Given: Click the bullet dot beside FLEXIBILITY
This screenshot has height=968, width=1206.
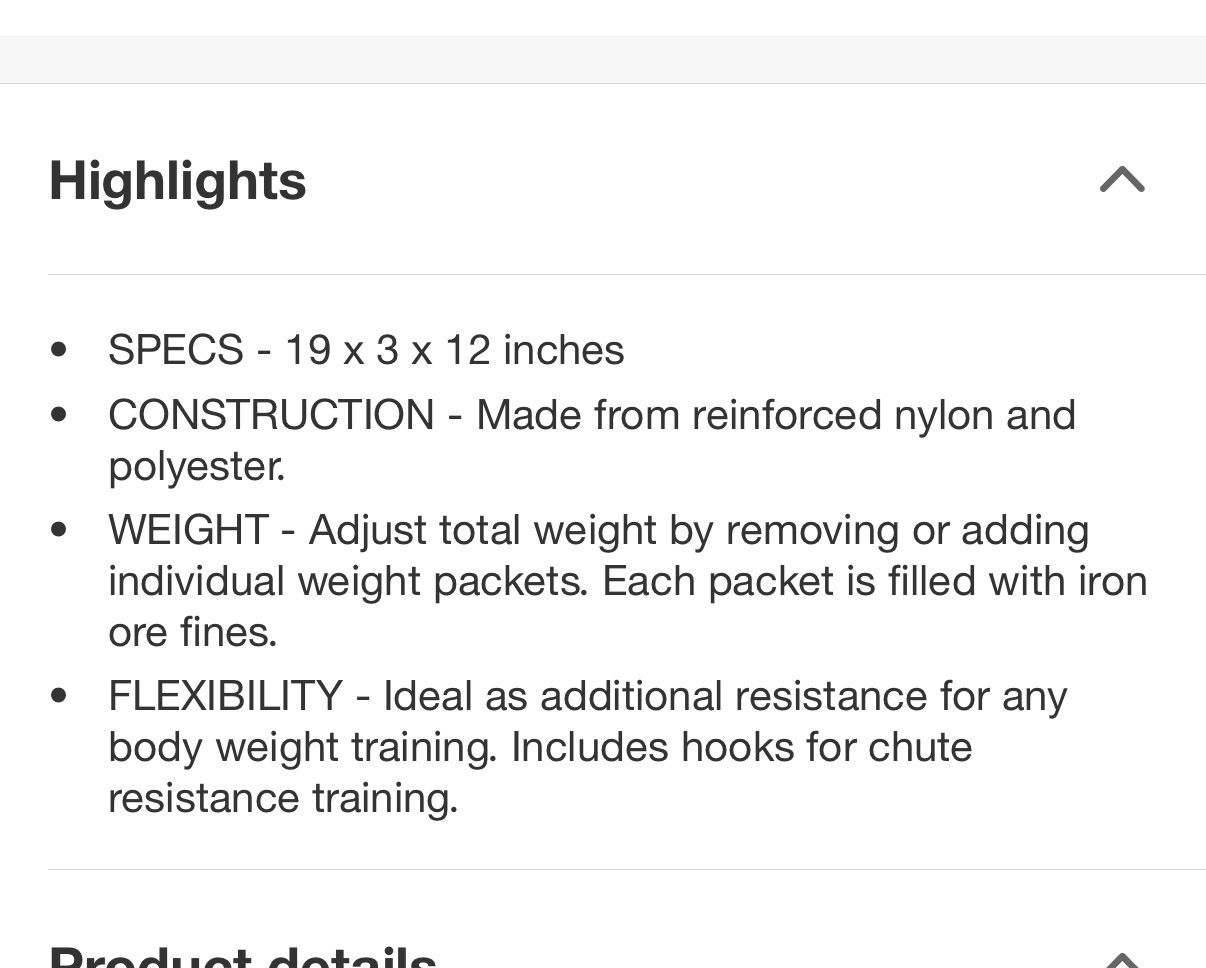Looking at the screenshot, I should click(x=59, y=696).
